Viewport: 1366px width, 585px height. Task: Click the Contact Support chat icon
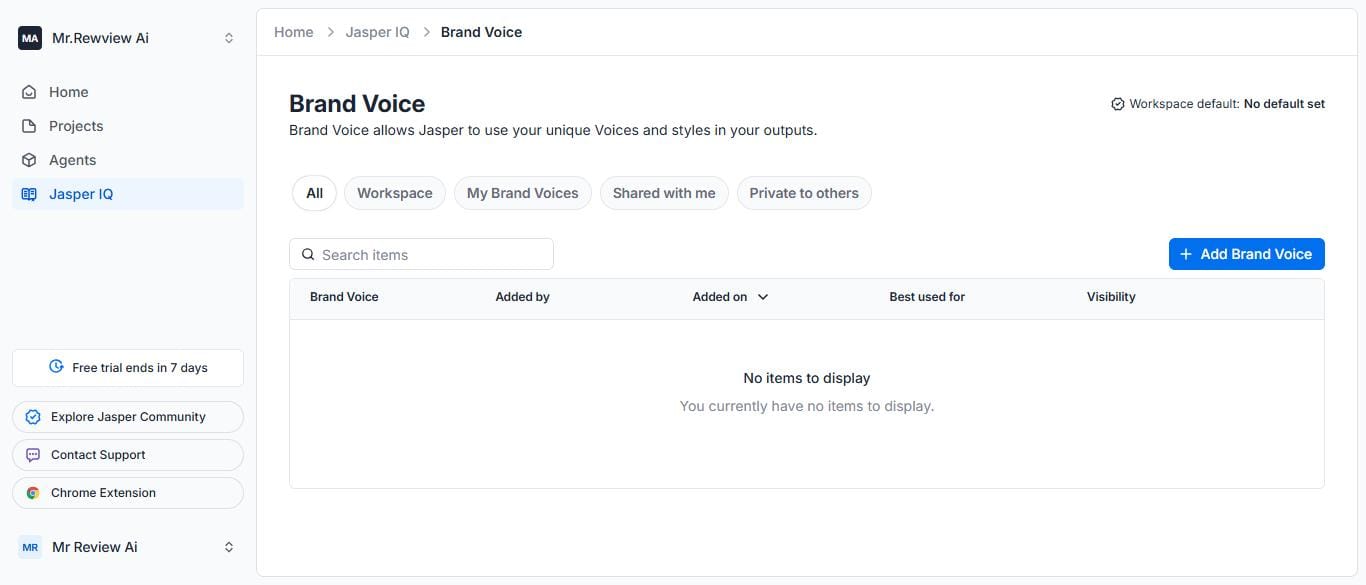point(33,455)
